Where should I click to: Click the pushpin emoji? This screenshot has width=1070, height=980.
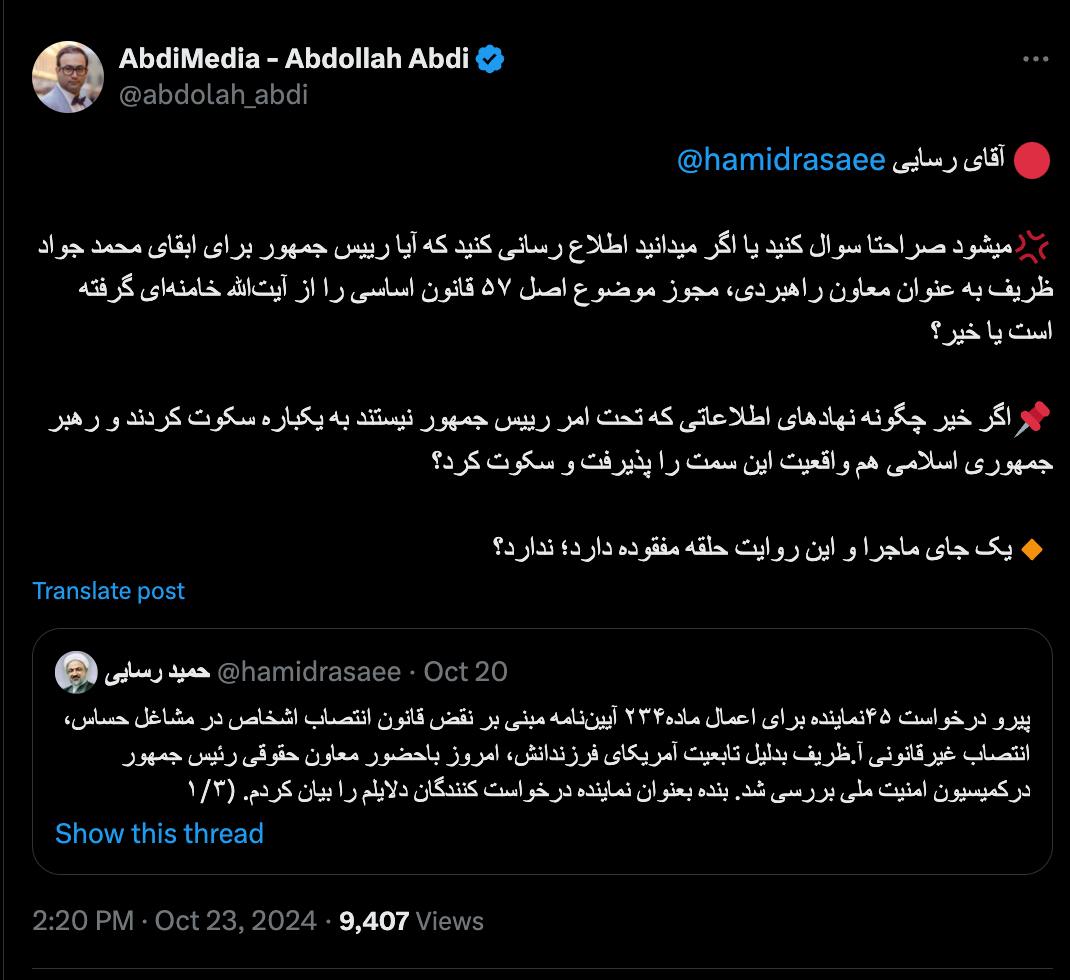tap(1032, 418)
